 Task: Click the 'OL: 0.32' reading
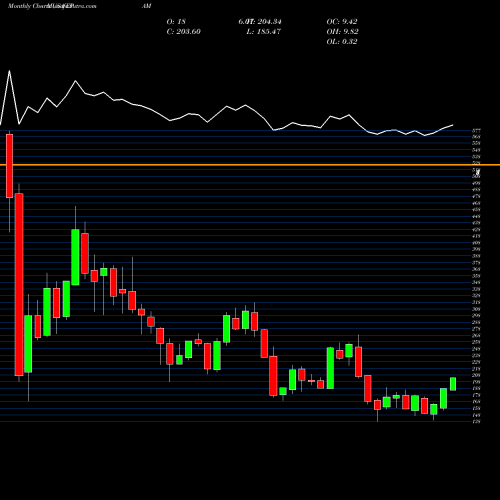[x=342, y=42]
